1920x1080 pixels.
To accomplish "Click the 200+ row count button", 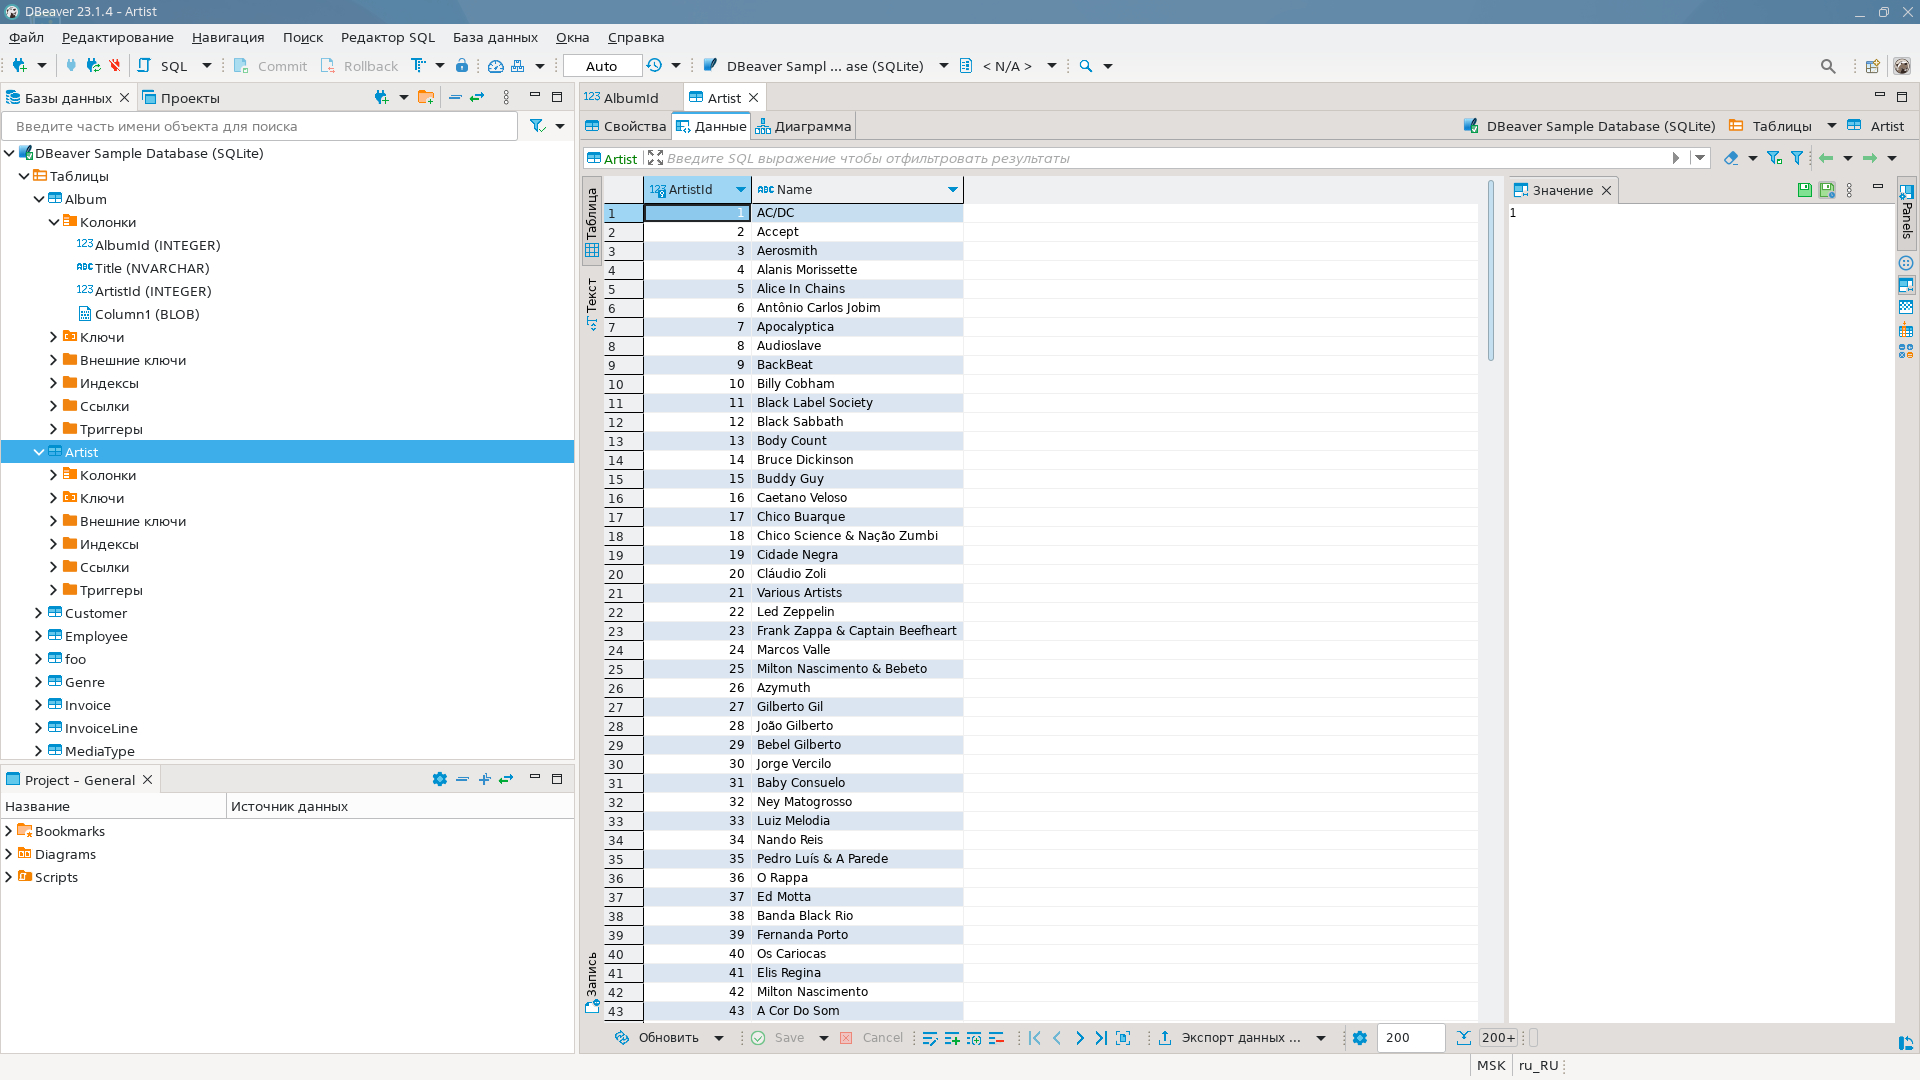I will (x=1498, y=1038).
